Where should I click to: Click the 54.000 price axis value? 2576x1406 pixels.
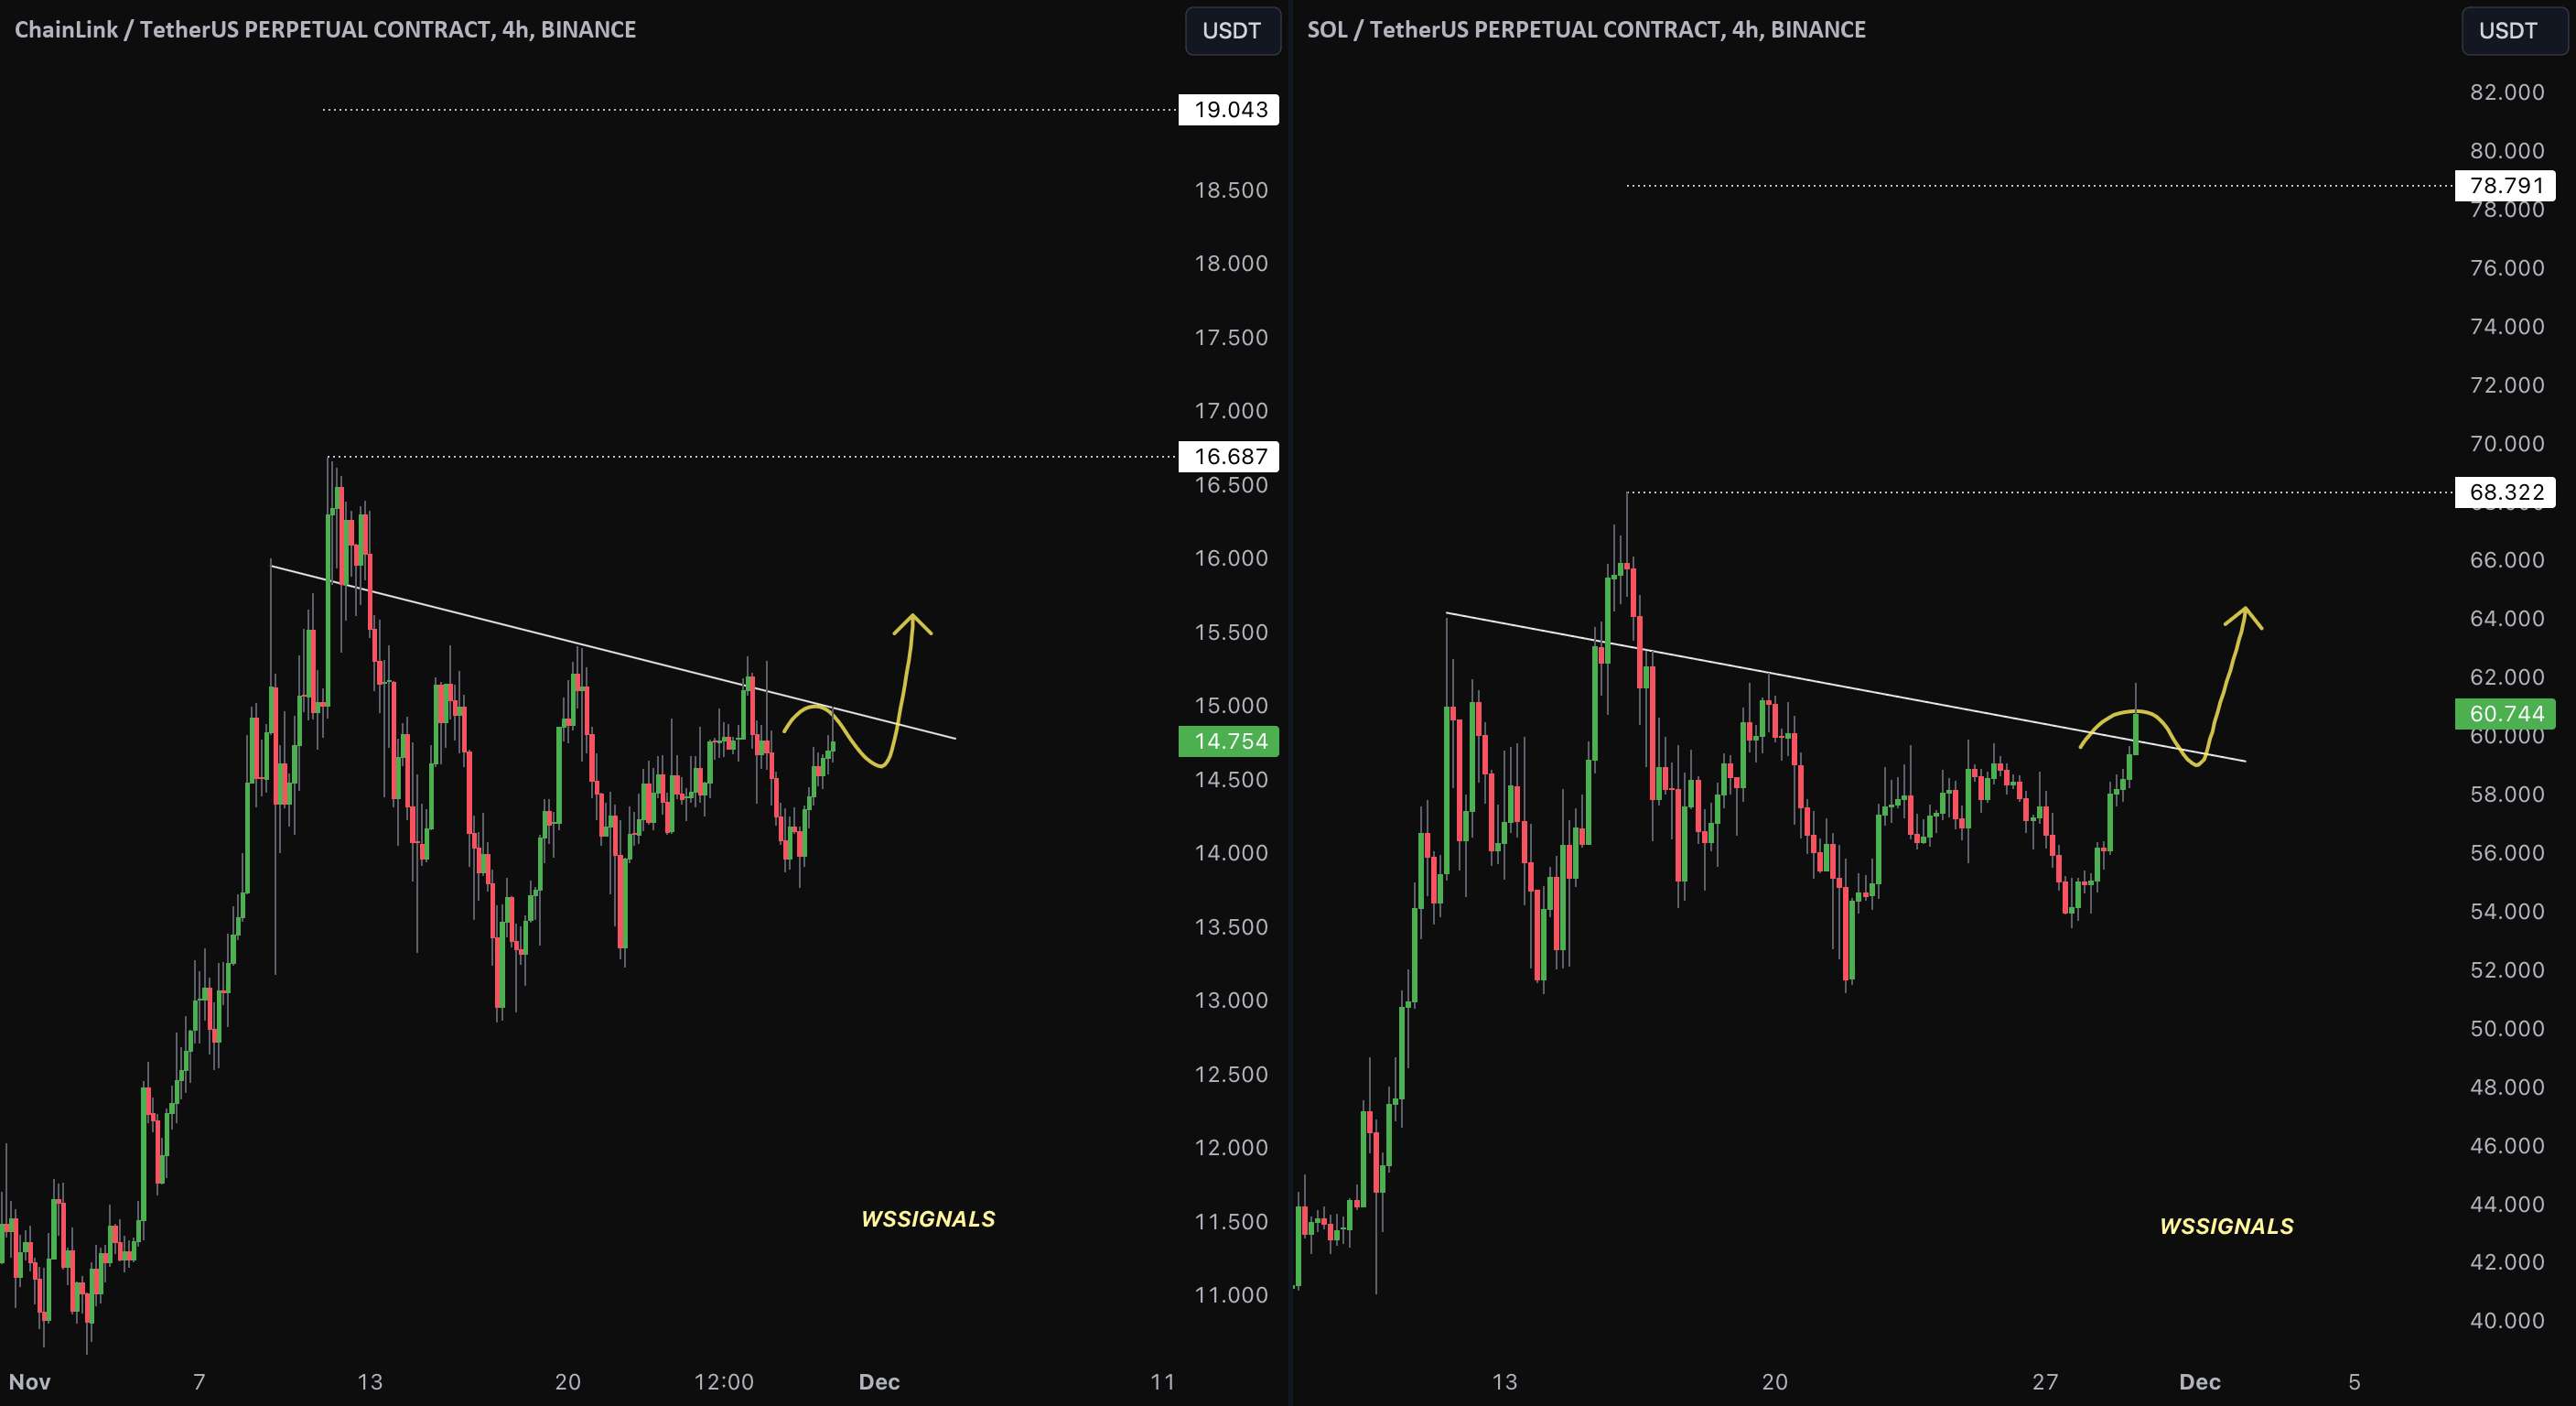pyautogui.click(x=2507, y=911)
